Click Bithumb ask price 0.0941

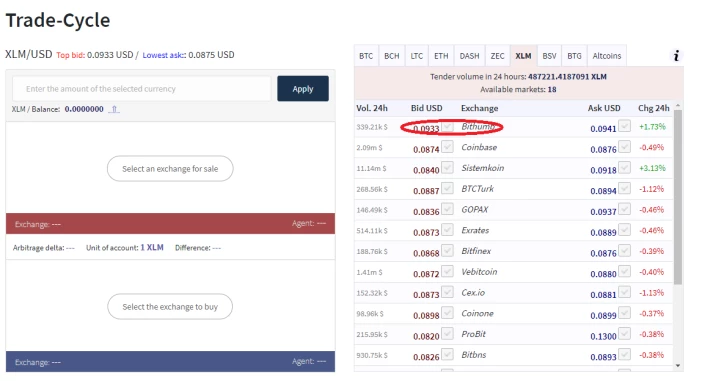[x=603, y=129]
